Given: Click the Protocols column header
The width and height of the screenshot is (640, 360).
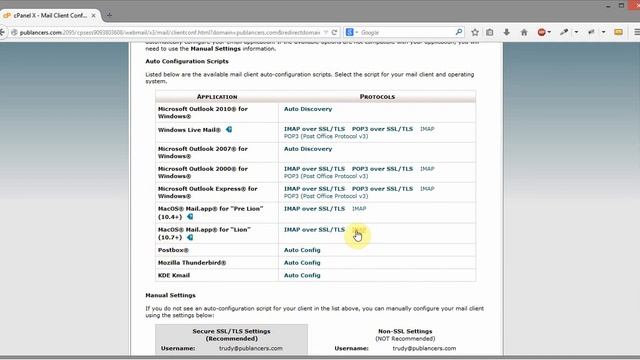Looking at the screenshot, I should tap(377, 97).
